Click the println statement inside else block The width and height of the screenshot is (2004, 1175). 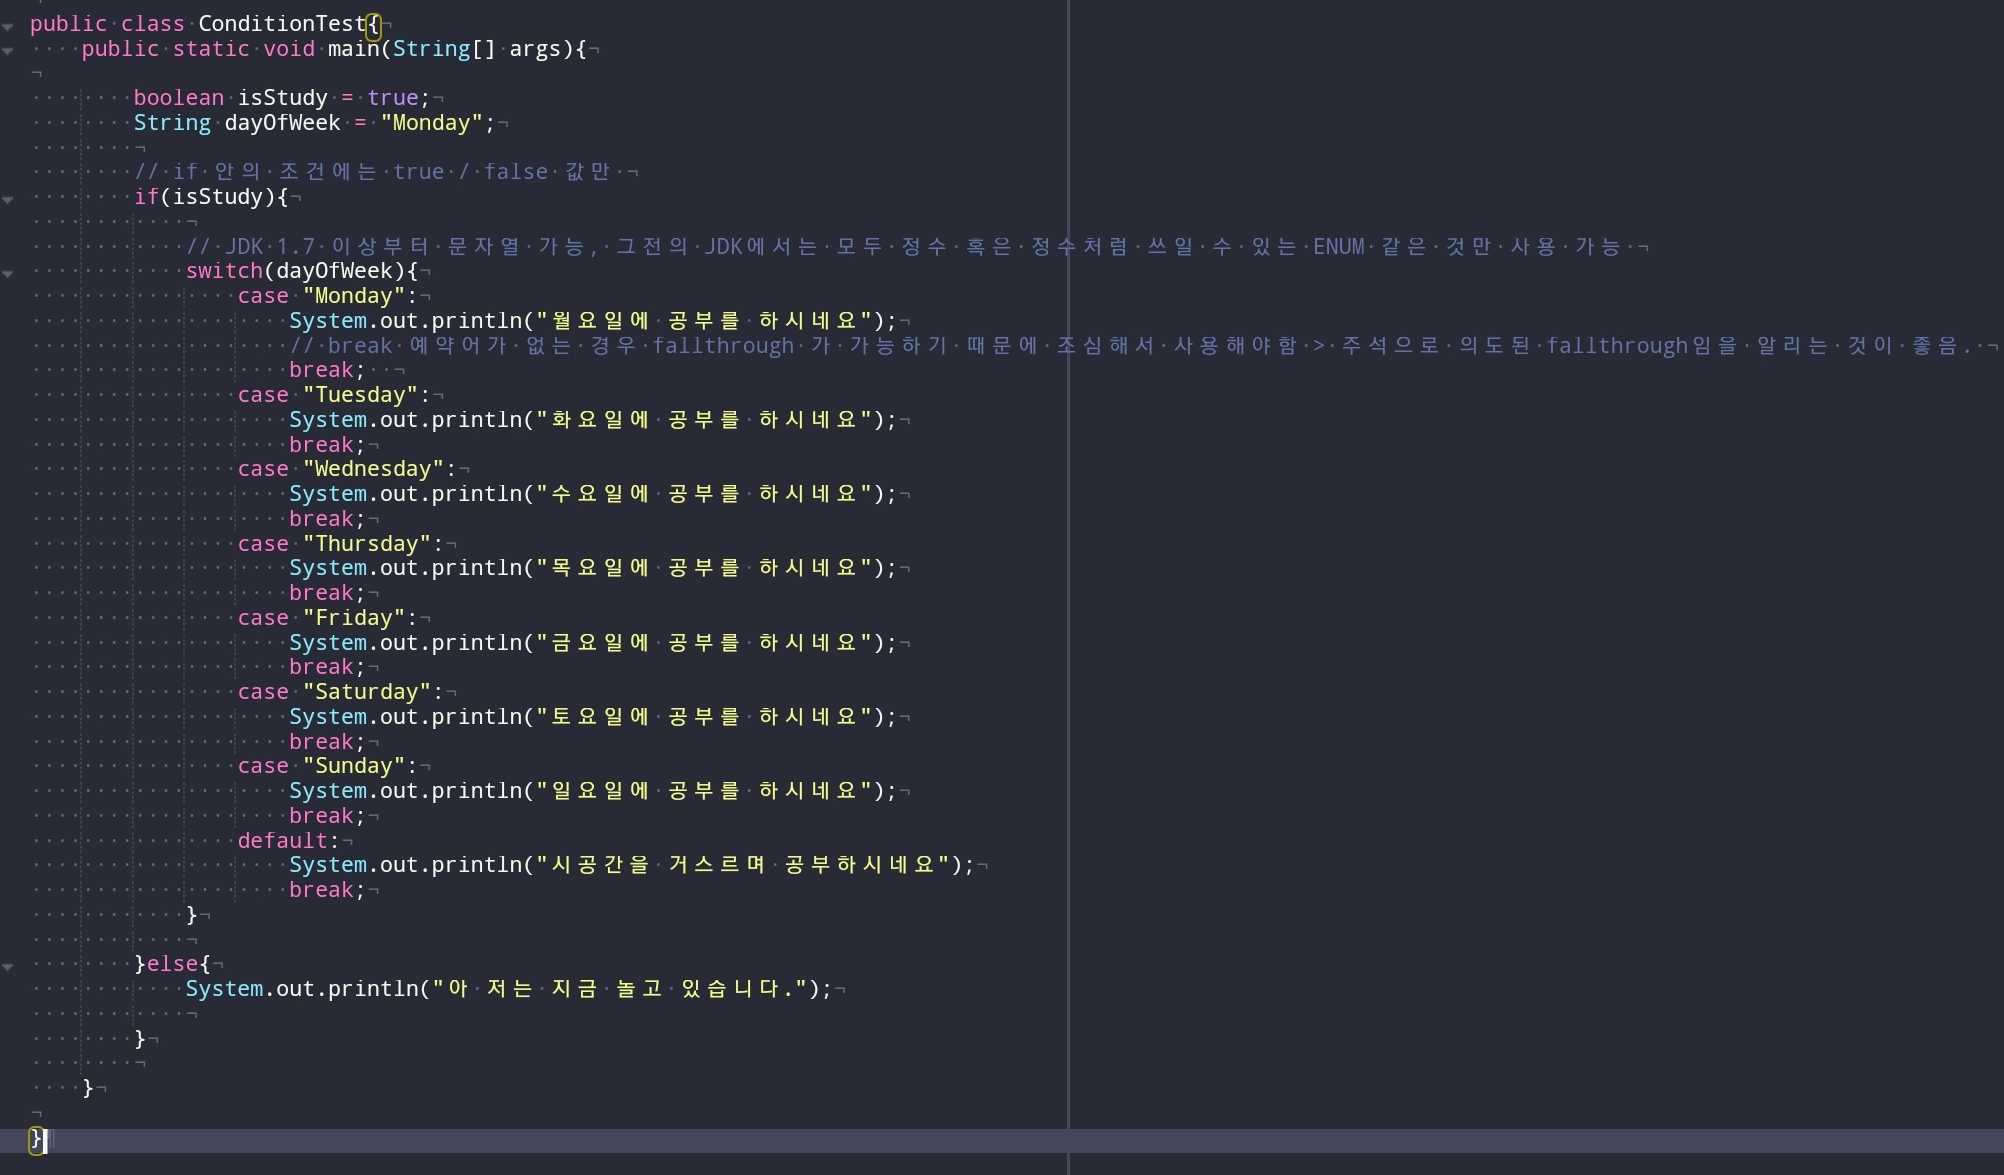(x=507, y=989)
